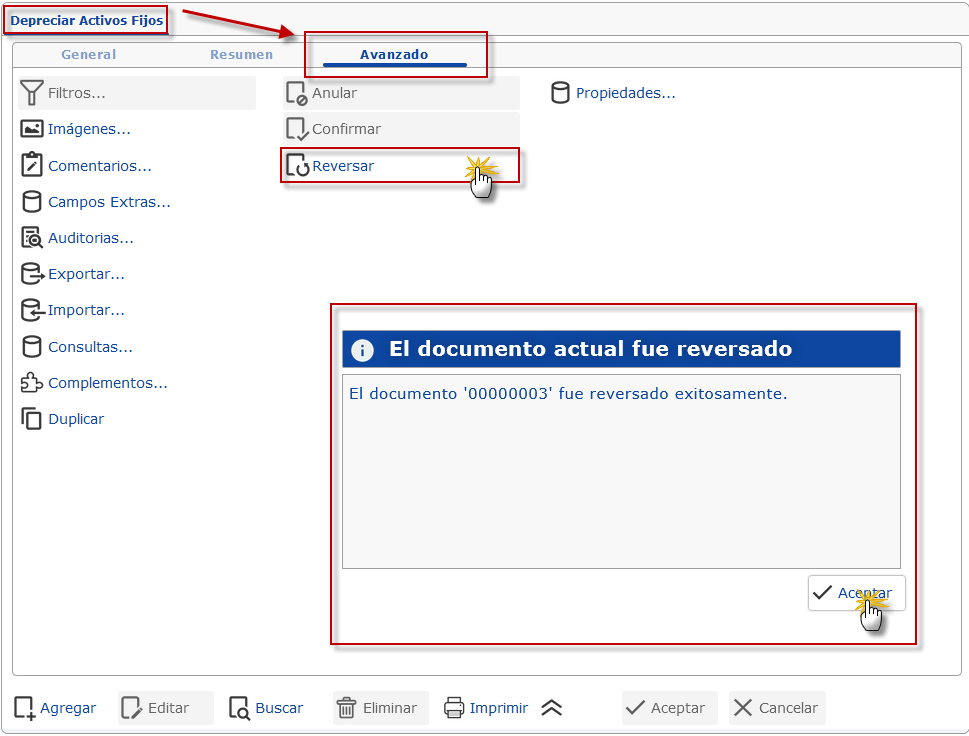Open Consultas
Viewport: 969px width, 736px height.
click(90, 347)
